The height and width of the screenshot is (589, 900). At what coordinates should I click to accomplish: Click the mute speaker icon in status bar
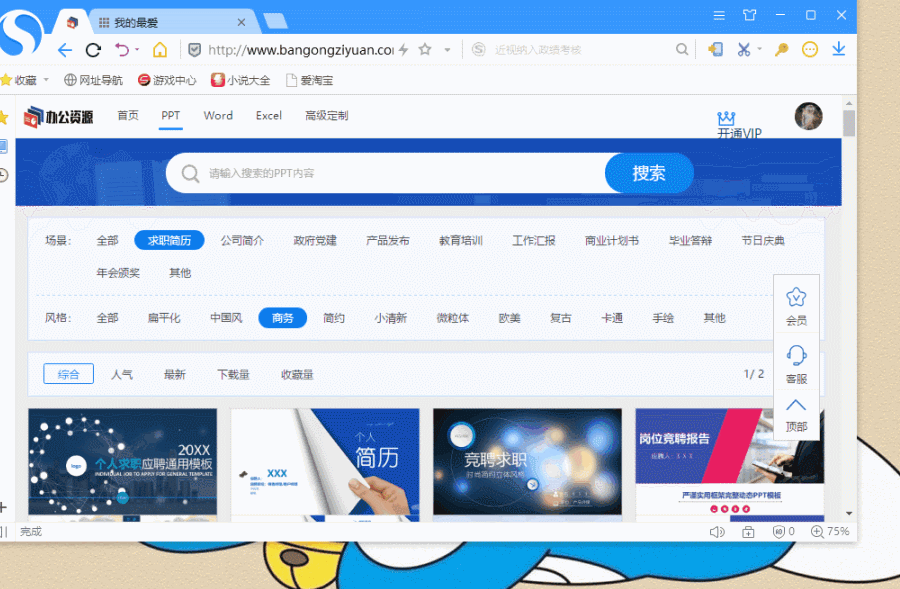[x=716, y=531]
